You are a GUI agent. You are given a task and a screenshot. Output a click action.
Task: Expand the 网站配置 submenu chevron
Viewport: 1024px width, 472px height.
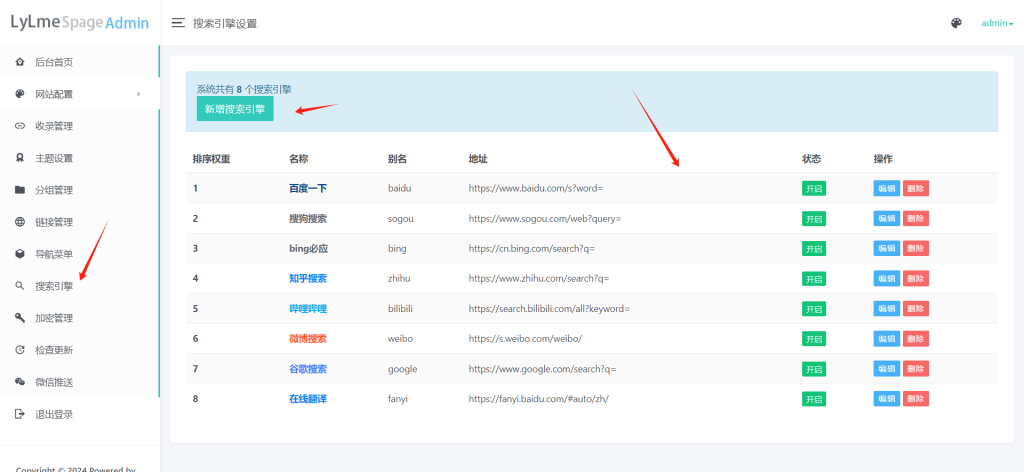pos(138,94)
